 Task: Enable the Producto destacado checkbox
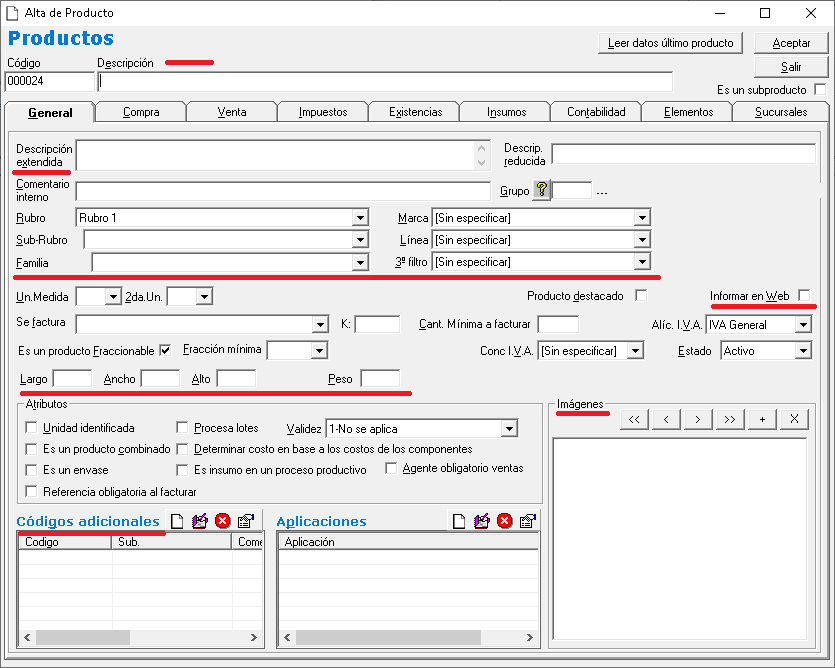pos(641,296)
